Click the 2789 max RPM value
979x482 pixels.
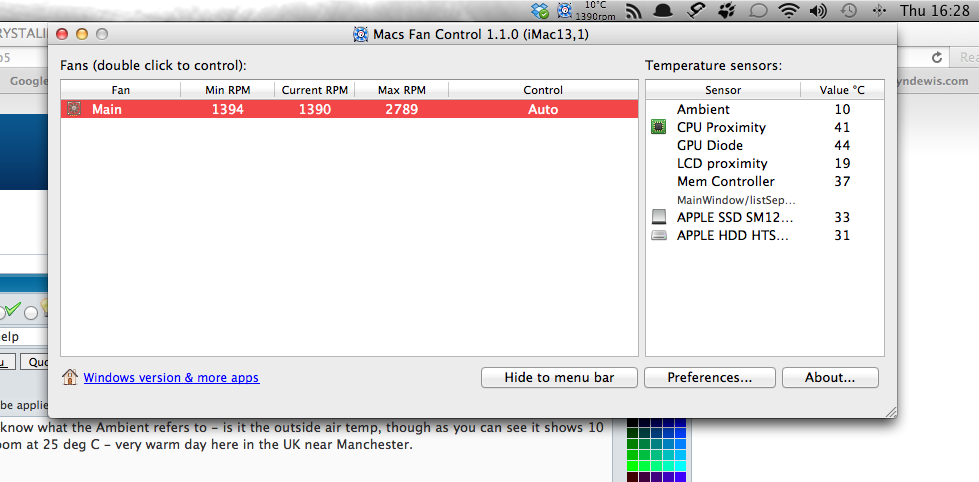(401, 109)
